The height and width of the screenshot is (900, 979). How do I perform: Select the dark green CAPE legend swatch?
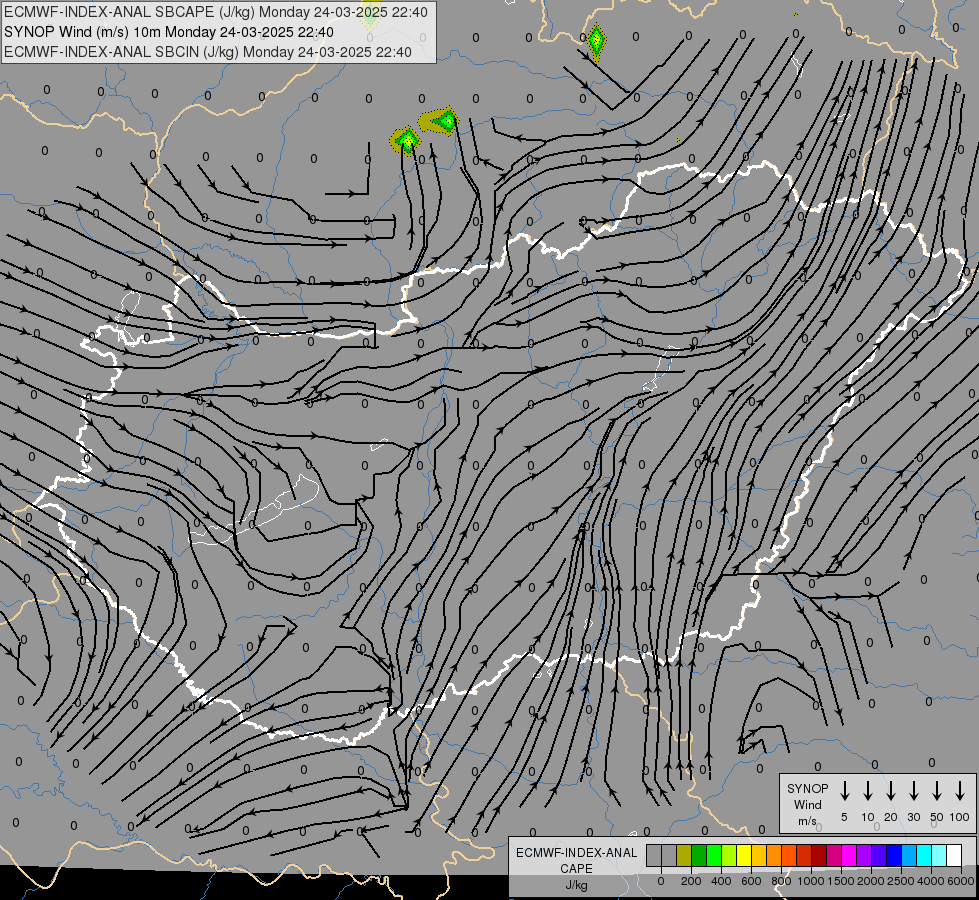pyautogui.click(x=699, y=856)
